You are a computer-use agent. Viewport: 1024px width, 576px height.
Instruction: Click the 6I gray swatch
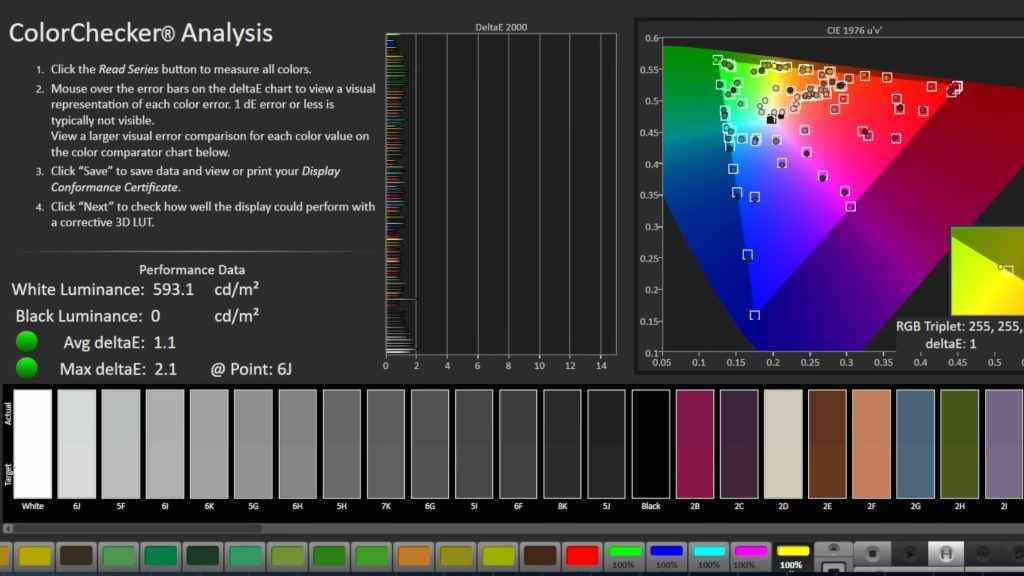[x=165, y=444]
